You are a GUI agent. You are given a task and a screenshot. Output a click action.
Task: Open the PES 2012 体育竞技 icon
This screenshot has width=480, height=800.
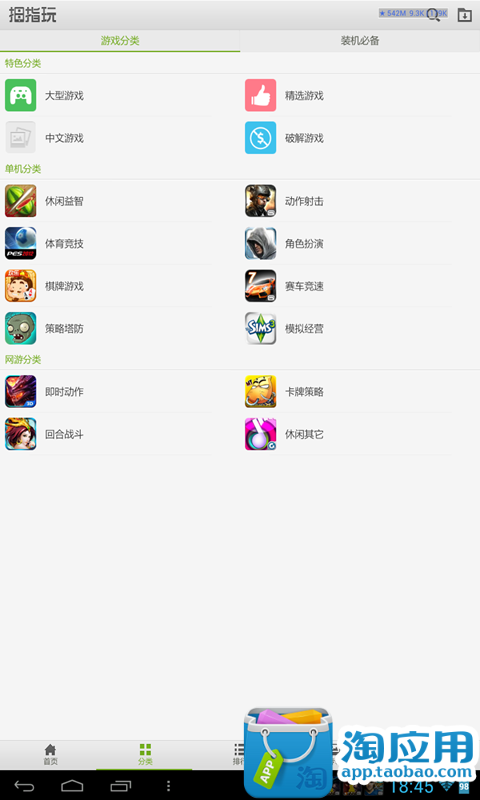[x=20, y=243]
